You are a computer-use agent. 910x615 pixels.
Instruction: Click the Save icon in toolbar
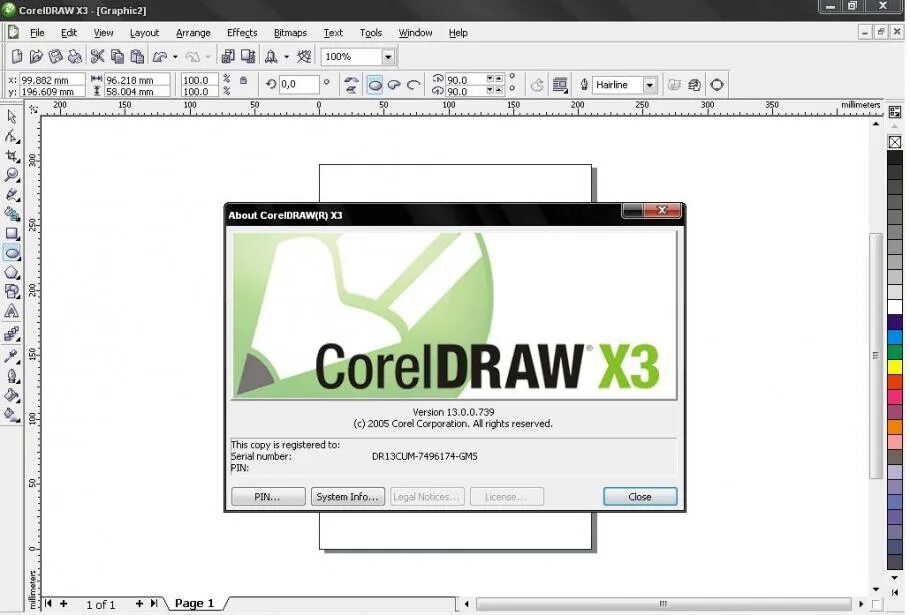(x=55, y=56)
